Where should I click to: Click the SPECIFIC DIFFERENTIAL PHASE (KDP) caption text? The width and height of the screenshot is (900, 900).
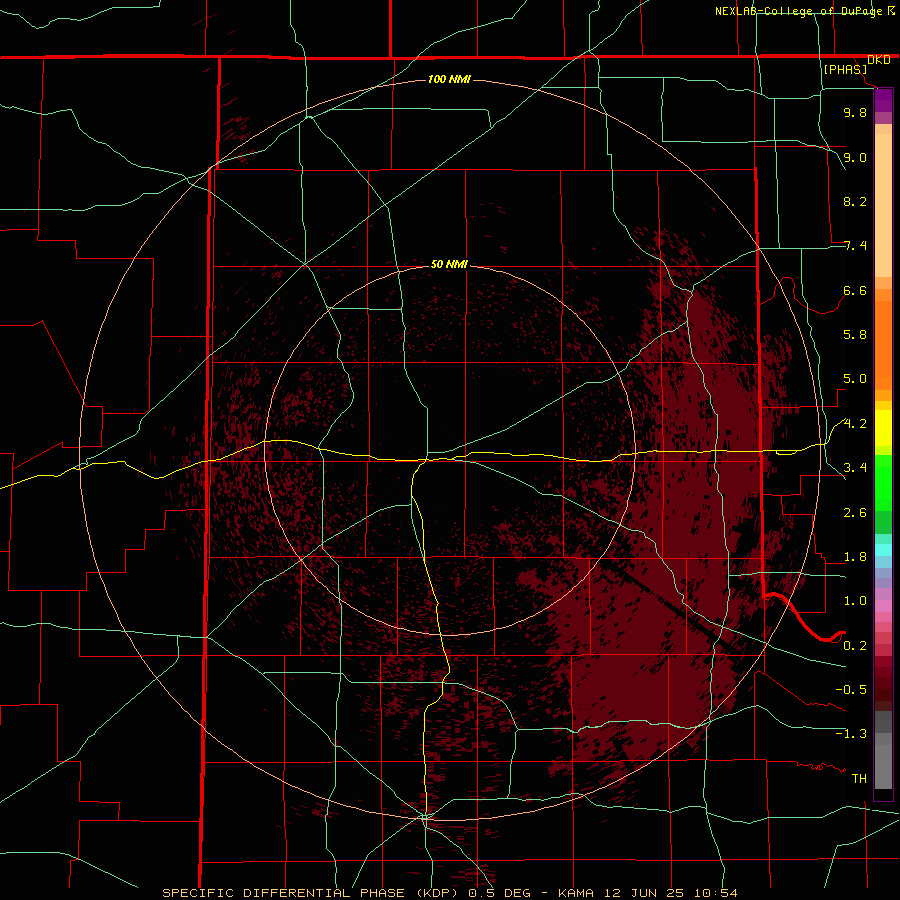pyautogui.click(x=310, y=893)
